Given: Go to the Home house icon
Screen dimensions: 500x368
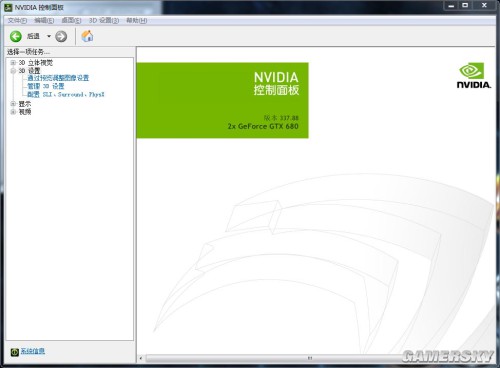Looking at the screenshot, I should point(87,36).
